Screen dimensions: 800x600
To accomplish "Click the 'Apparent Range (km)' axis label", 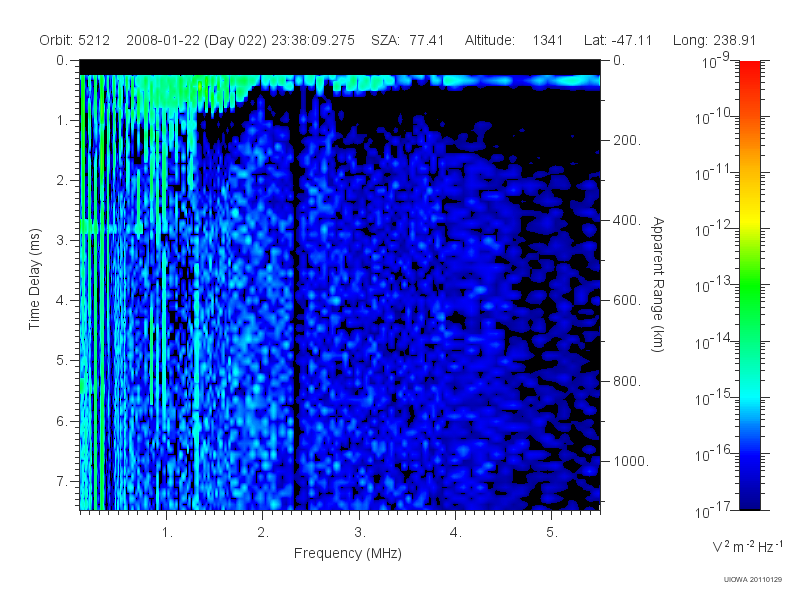I will (x=659, y=284).
